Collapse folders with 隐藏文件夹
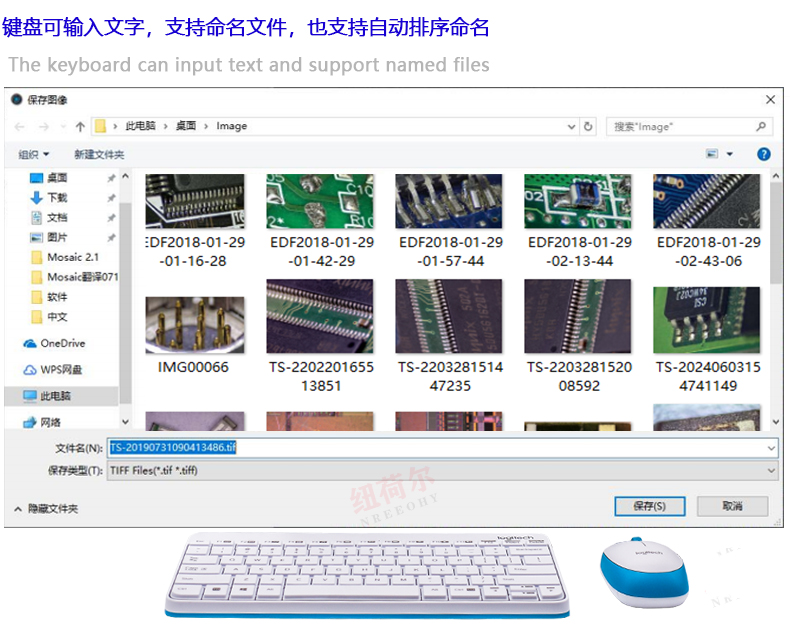Screen dimensions: 790x631 [46, 509]
